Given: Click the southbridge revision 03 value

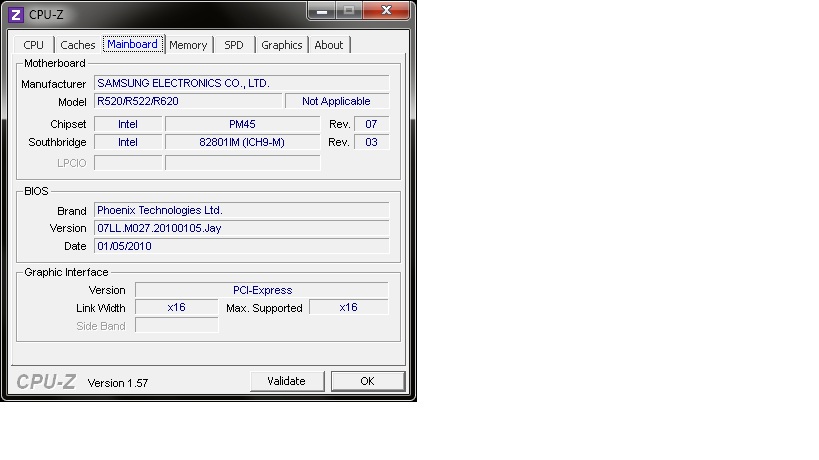Looking at the screenshot, I should pyautogui.click(x=371, y=142).
